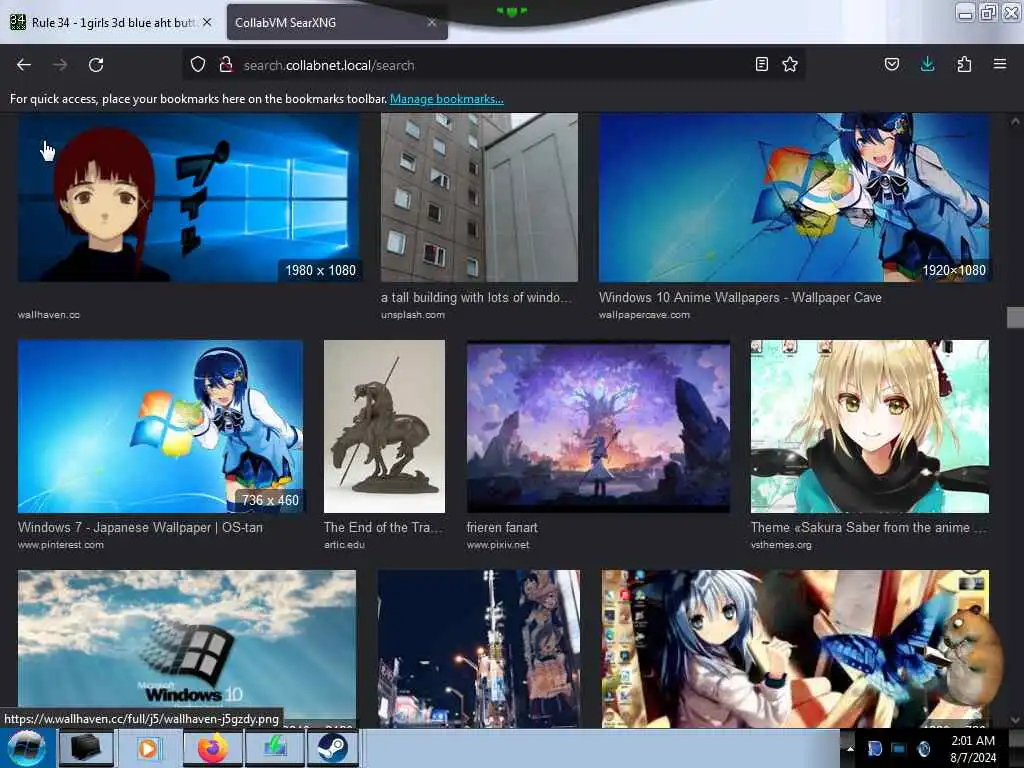This screenshot has height=768, width=1024.
Task: Open the night street anime billboard thumbnail
Action: (479, 648)
